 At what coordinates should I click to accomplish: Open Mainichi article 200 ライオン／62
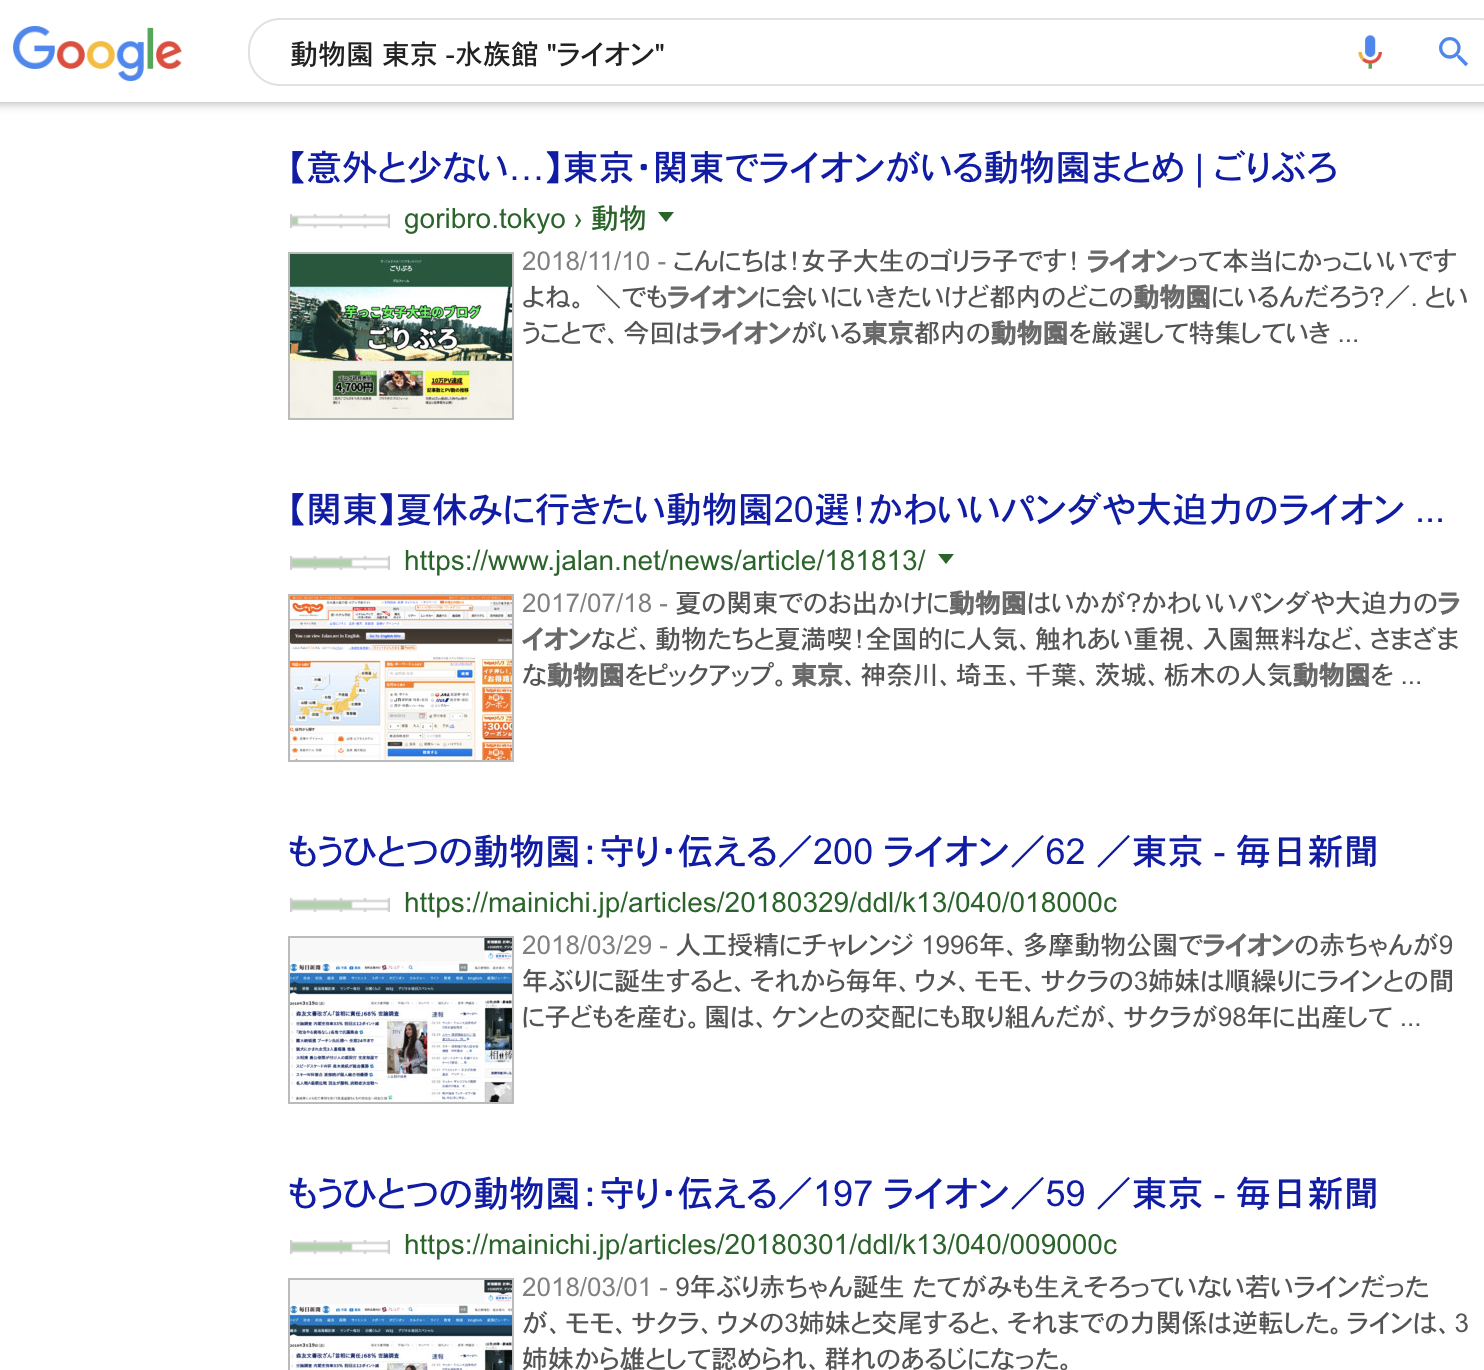(x=832, y=852)
